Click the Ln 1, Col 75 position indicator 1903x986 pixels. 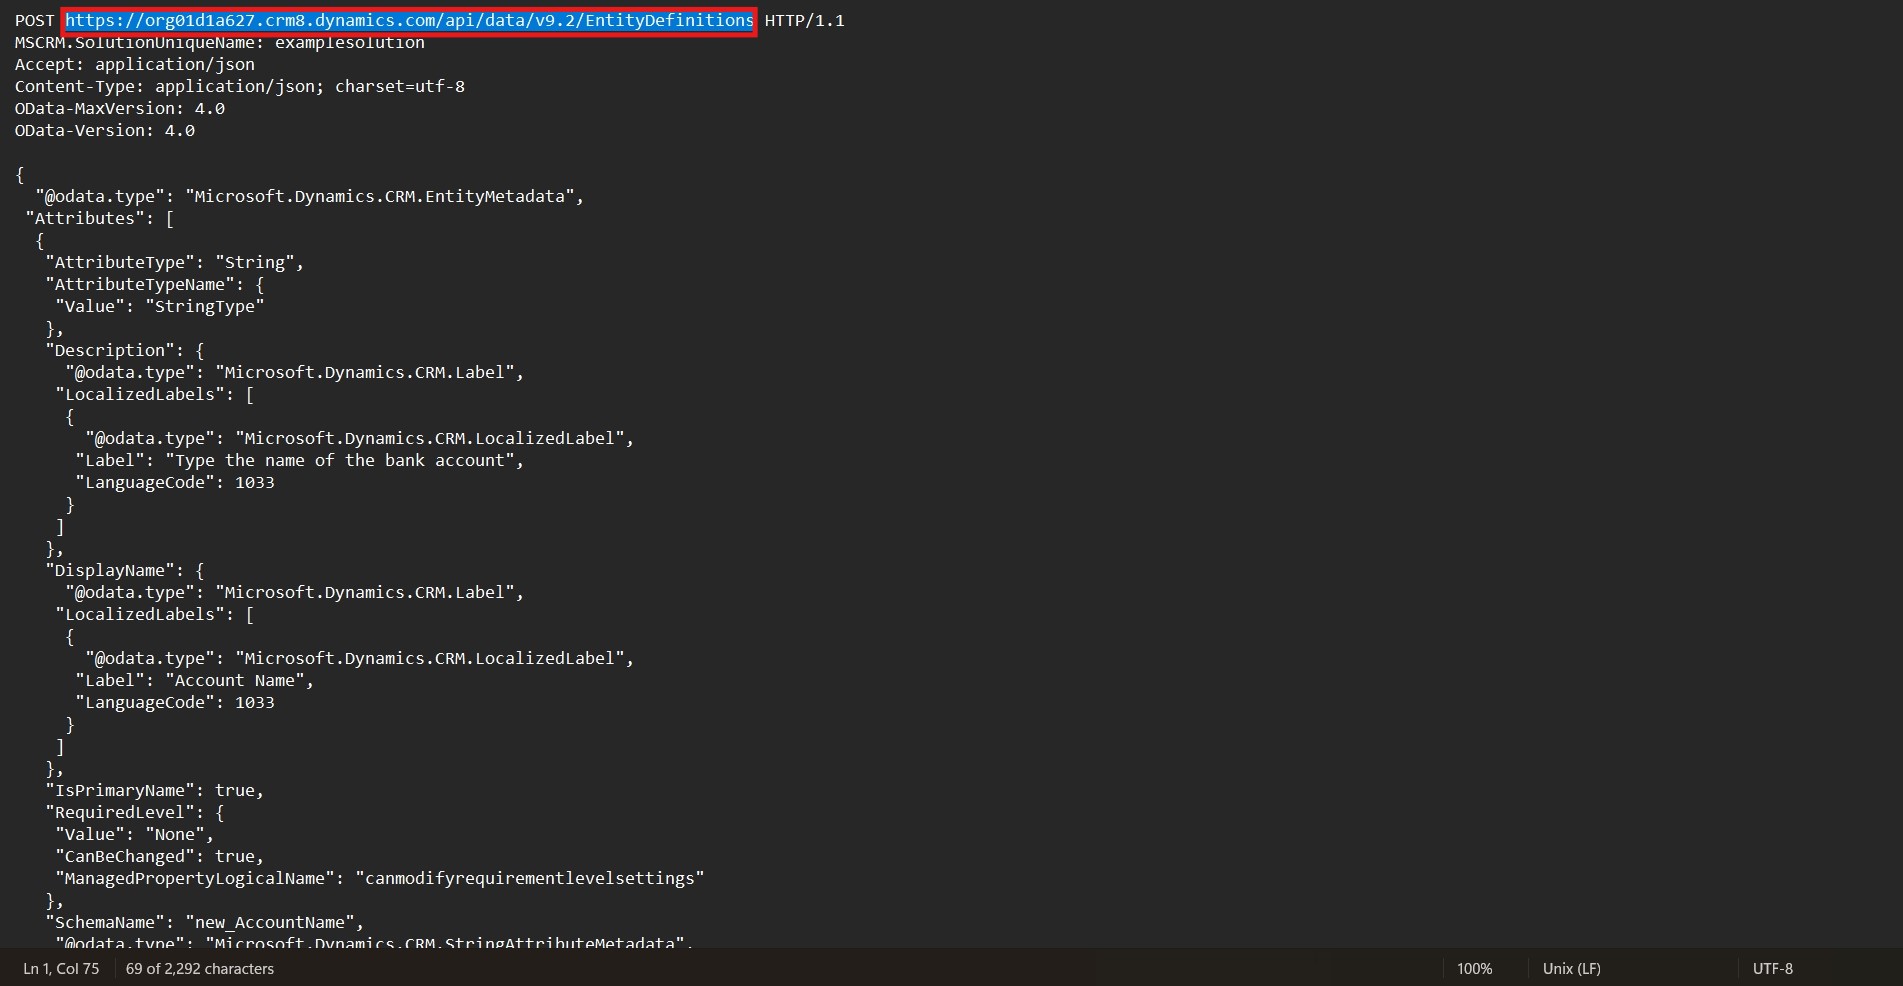61,968
